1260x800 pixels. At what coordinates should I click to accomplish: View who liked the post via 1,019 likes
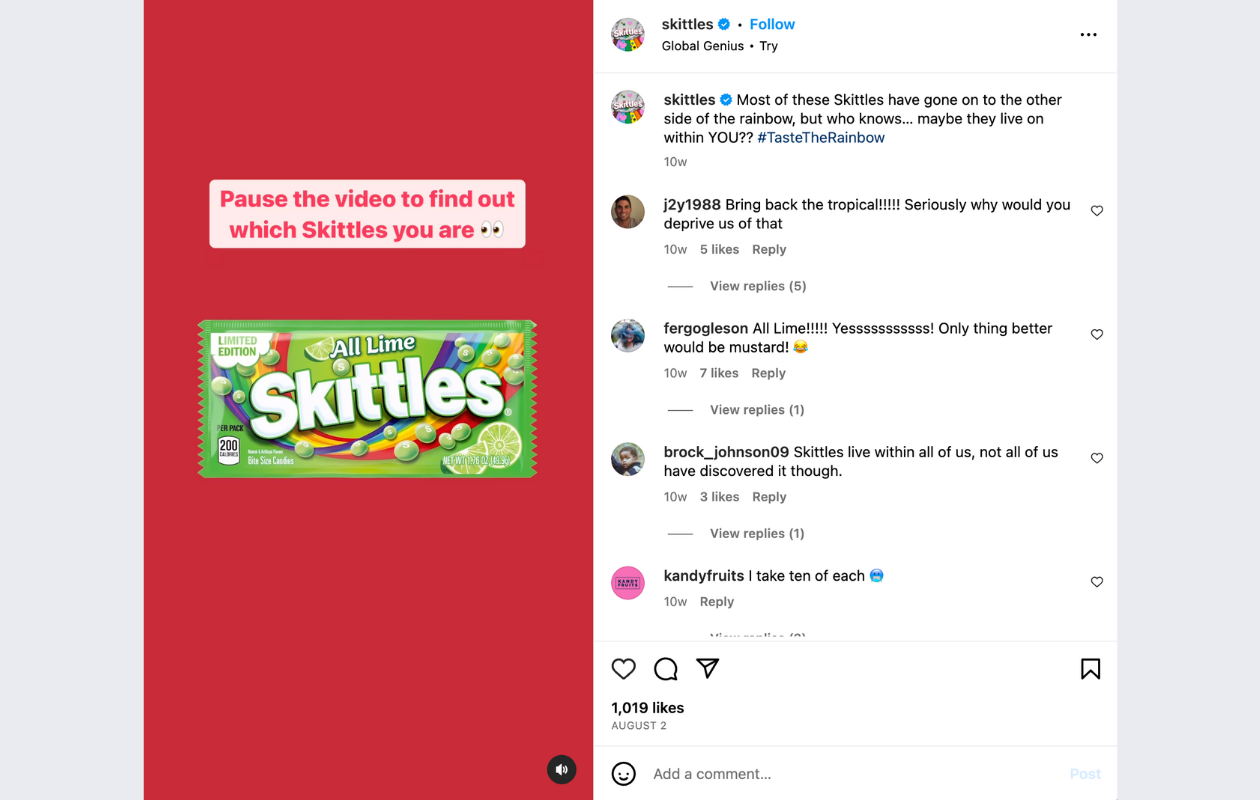(647, 707)
